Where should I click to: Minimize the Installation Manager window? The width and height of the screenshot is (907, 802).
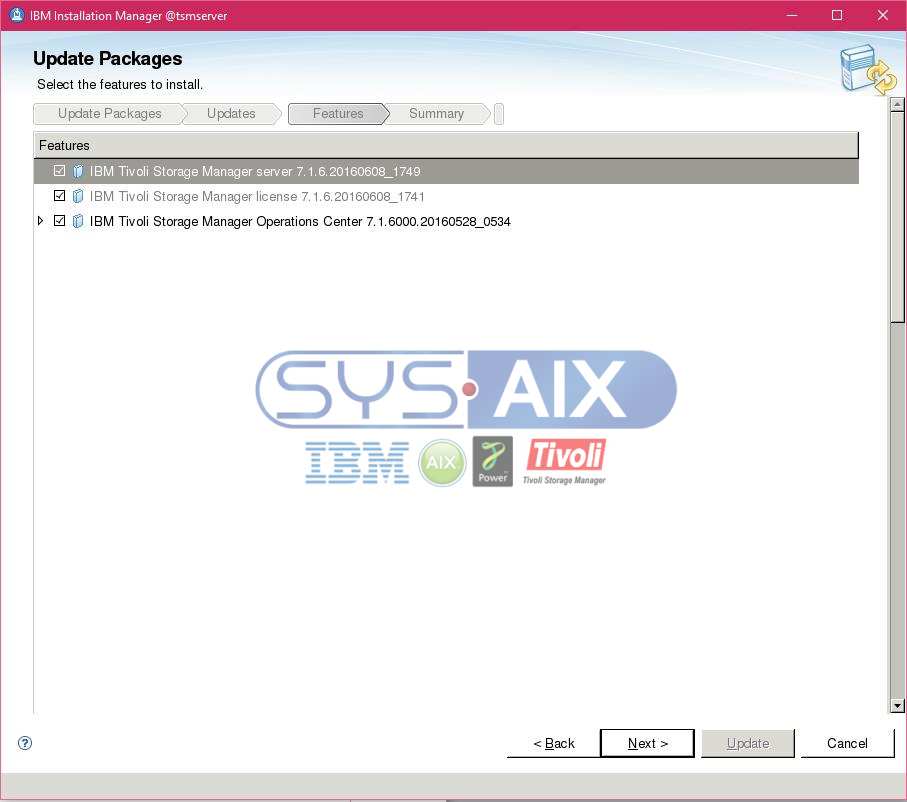coord(792,15)
